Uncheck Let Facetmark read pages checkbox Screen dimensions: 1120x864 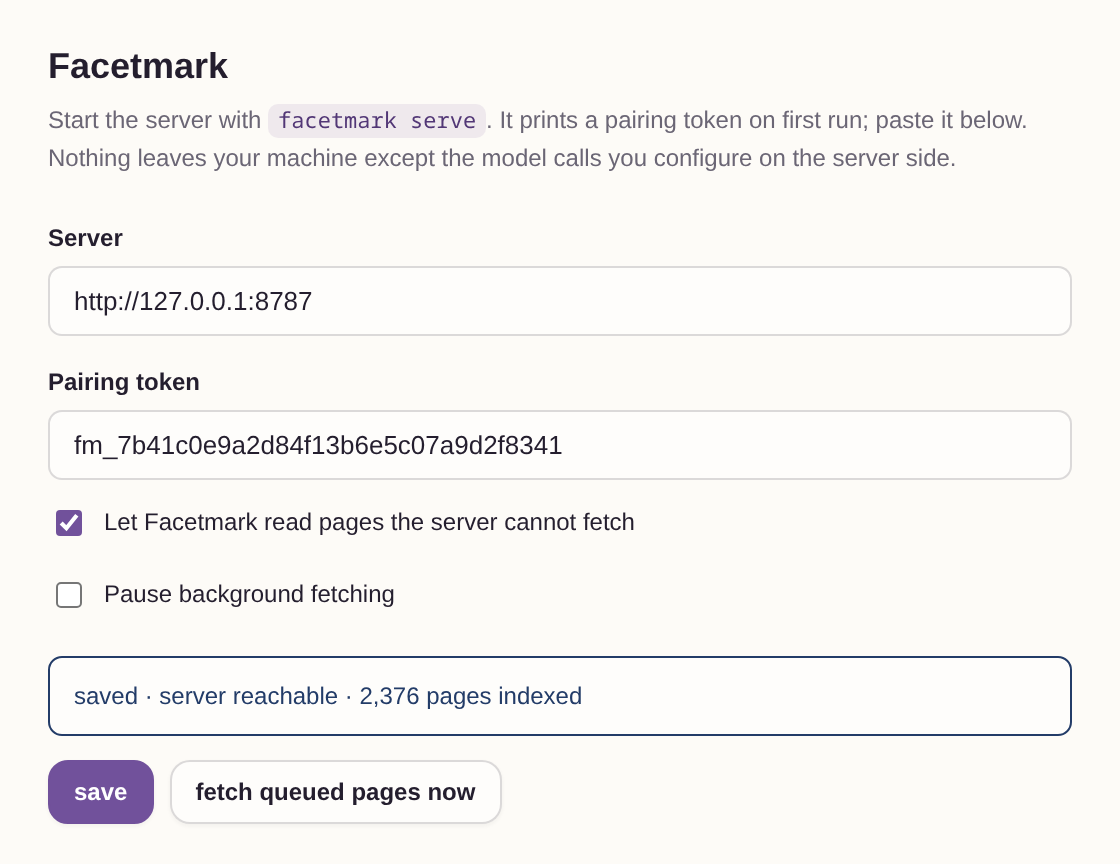(x=69, y=523)
